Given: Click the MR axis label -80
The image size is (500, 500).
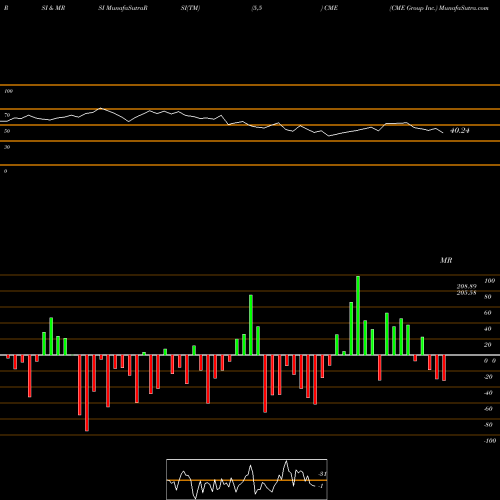Looking at the screenshot, I should 488,425.
